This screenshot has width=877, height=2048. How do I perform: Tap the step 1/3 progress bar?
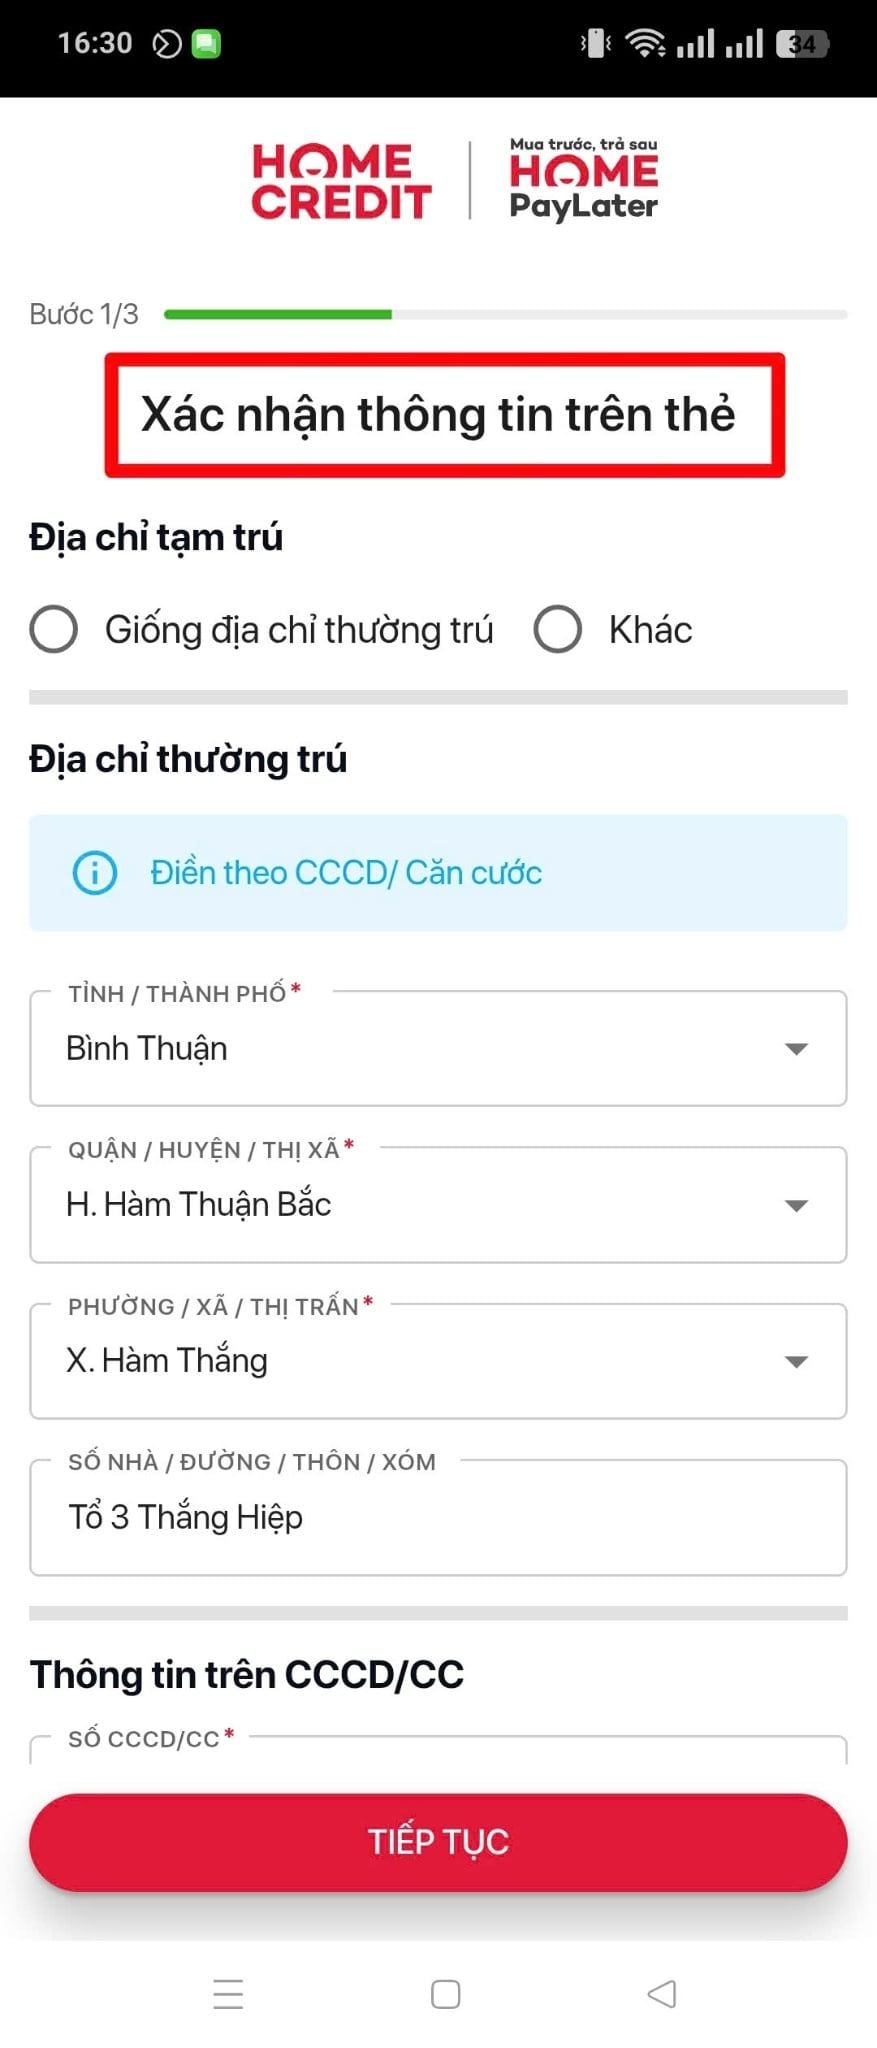[x=505, y=314]
